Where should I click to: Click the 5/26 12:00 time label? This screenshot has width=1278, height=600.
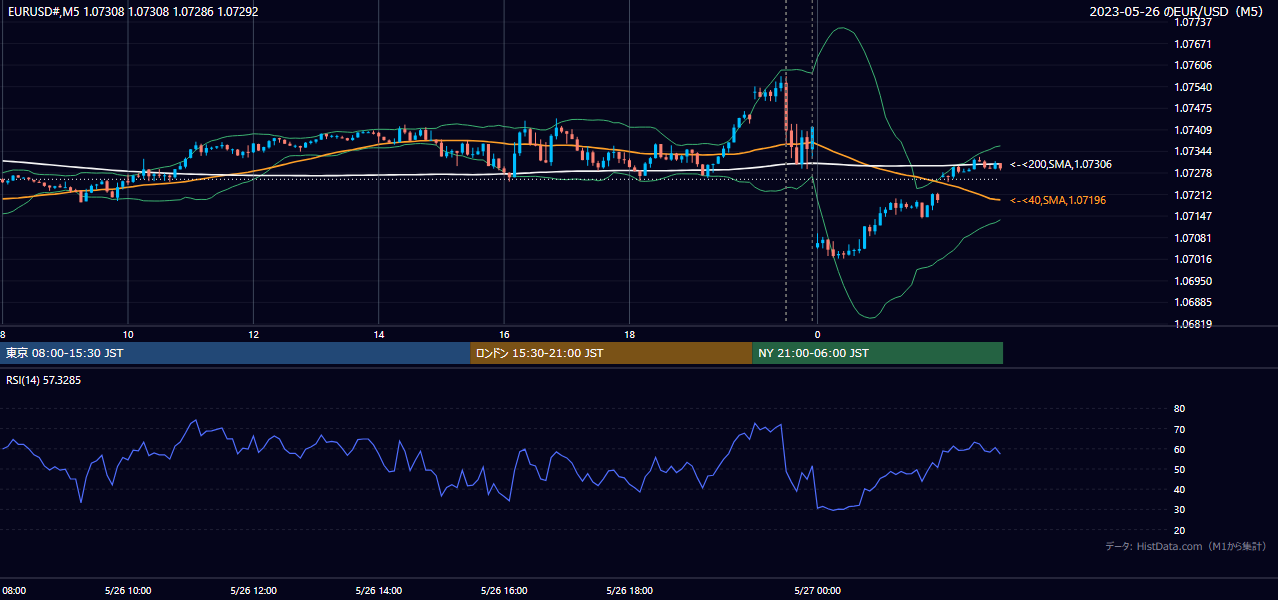253,591
